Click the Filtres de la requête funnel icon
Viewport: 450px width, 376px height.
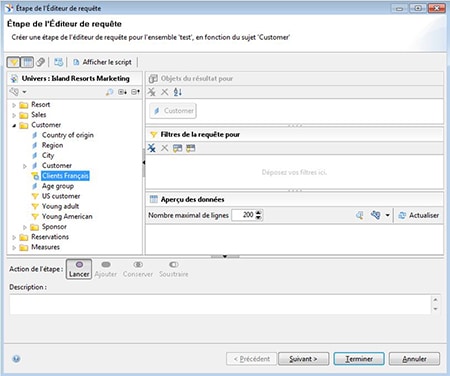click(x=153, y=134)
